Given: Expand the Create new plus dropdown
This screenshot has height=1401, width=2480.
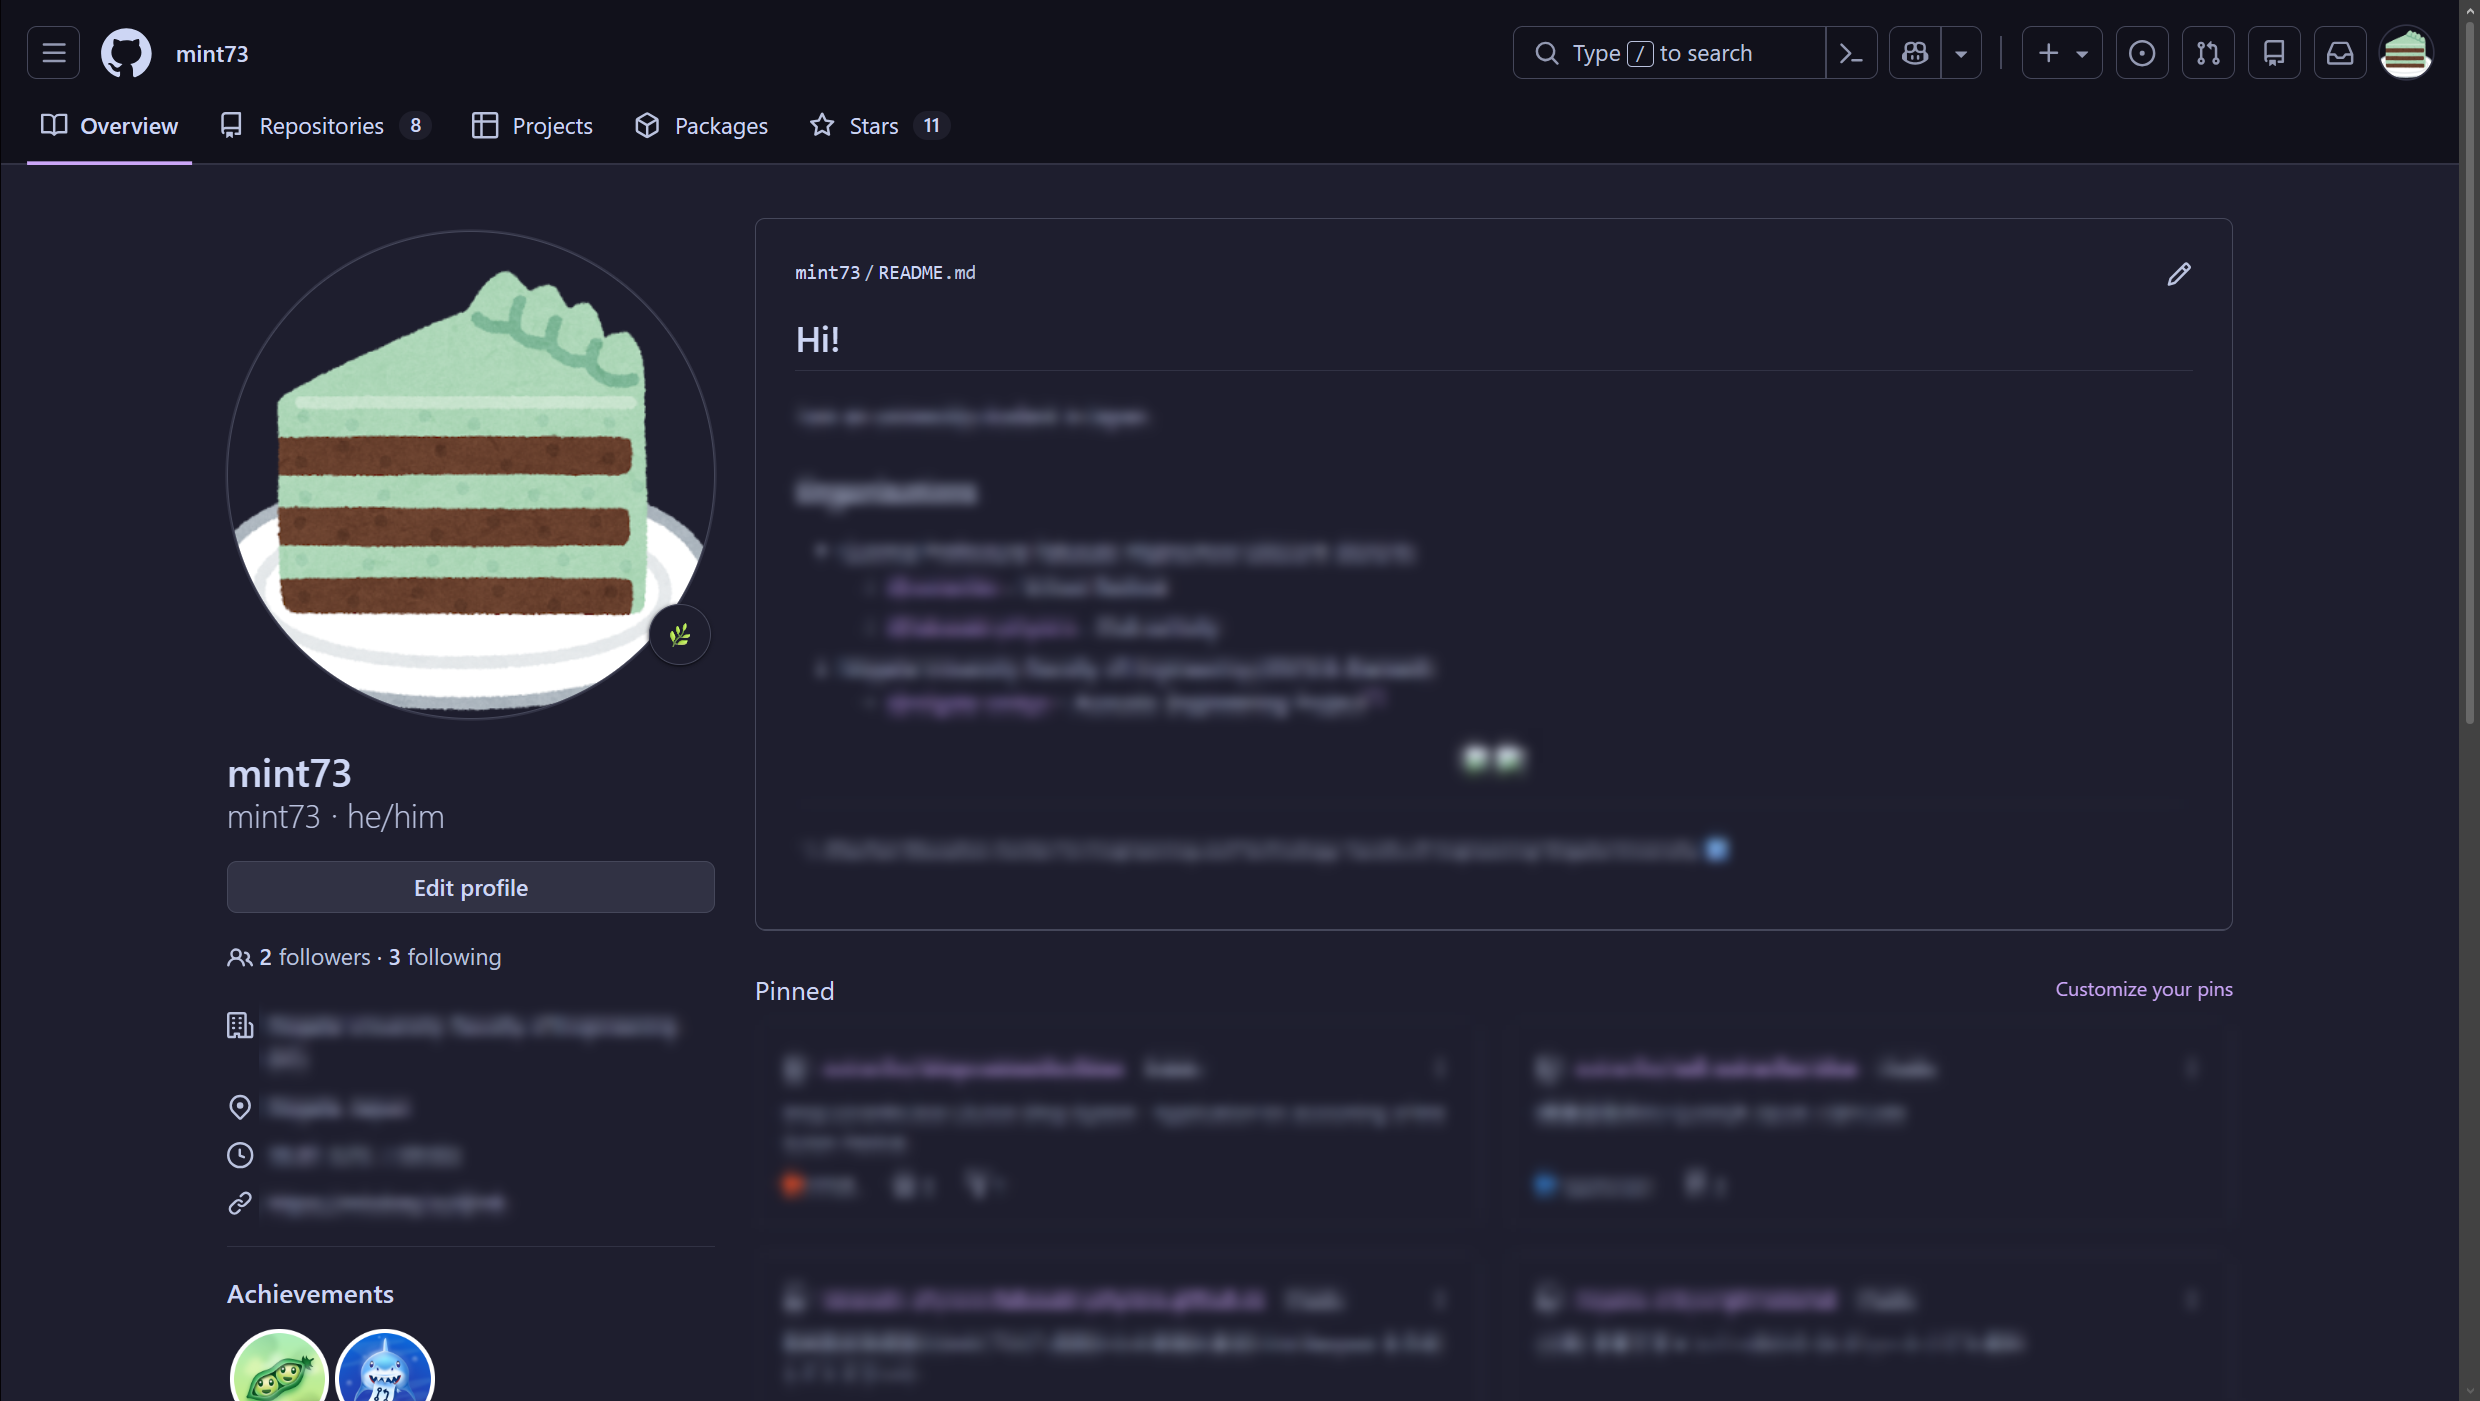Looking at the screenshot, I should (x=2062, y=53).
